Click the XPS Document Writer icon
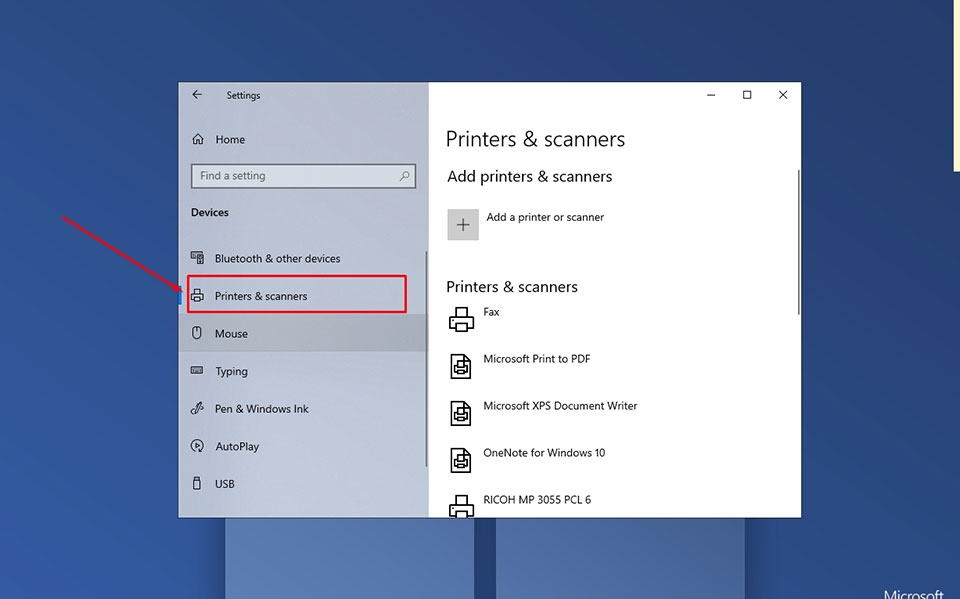 [x=461, y=413]
